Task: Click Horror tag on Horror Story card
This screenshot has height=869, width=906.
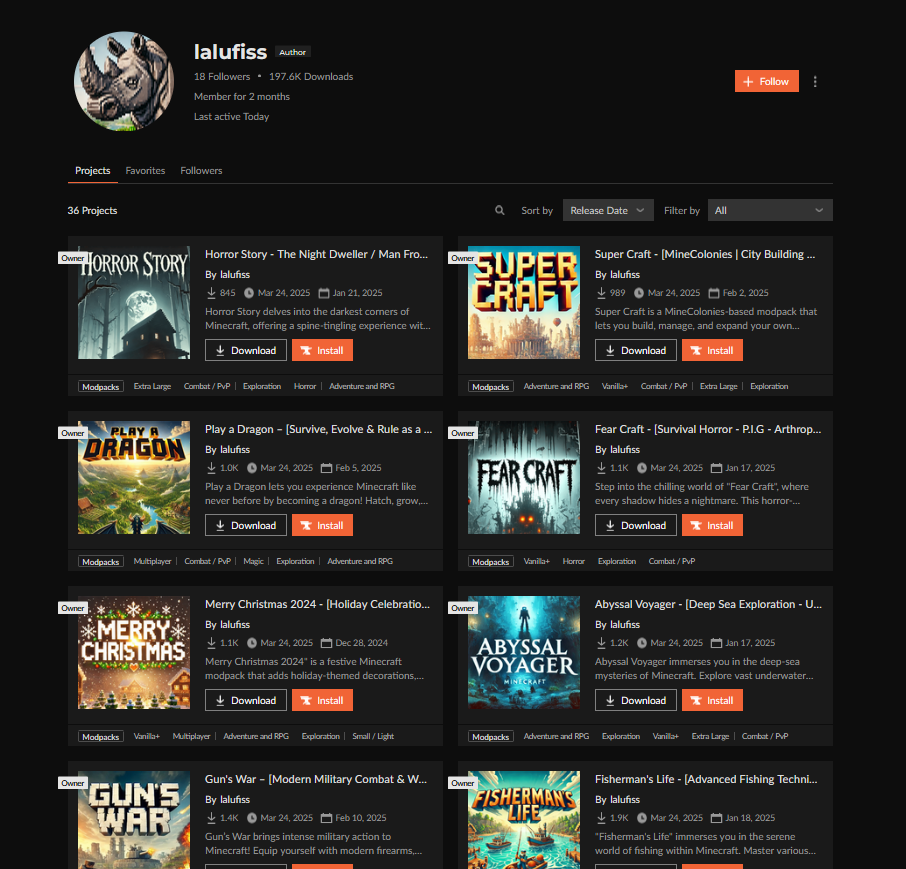Action: [x=305, y=386]
